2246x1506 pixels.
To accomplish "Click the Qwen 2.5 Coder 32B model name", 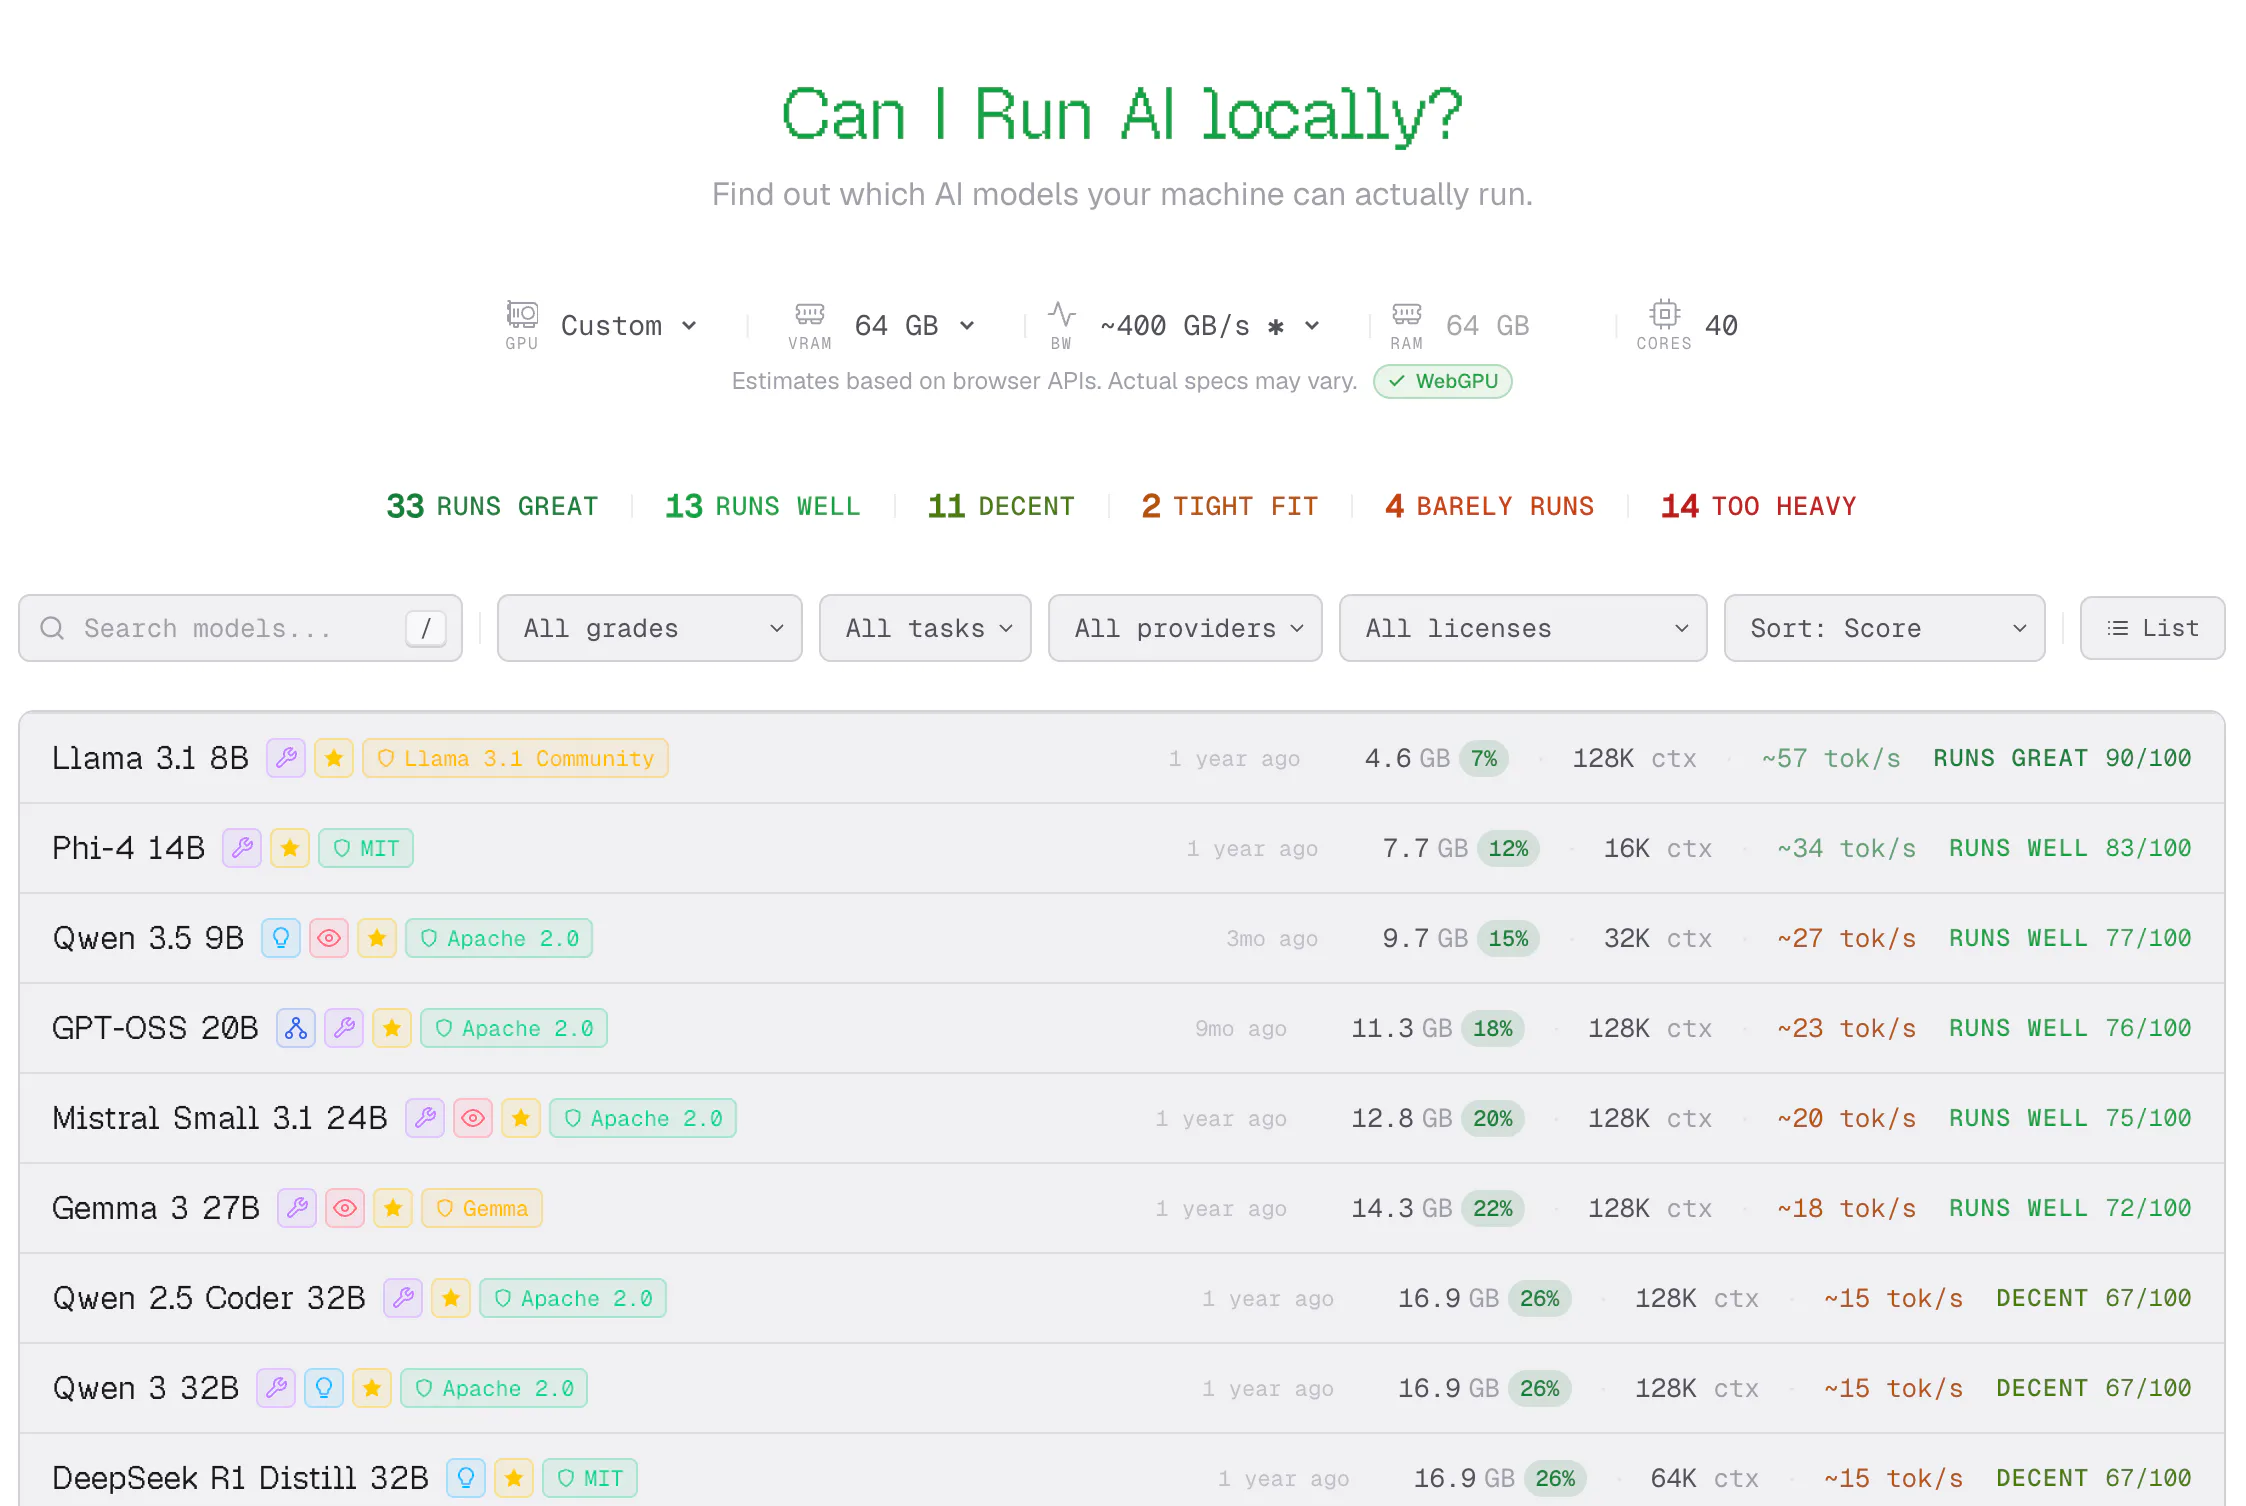I will (x=209, y=1298).
